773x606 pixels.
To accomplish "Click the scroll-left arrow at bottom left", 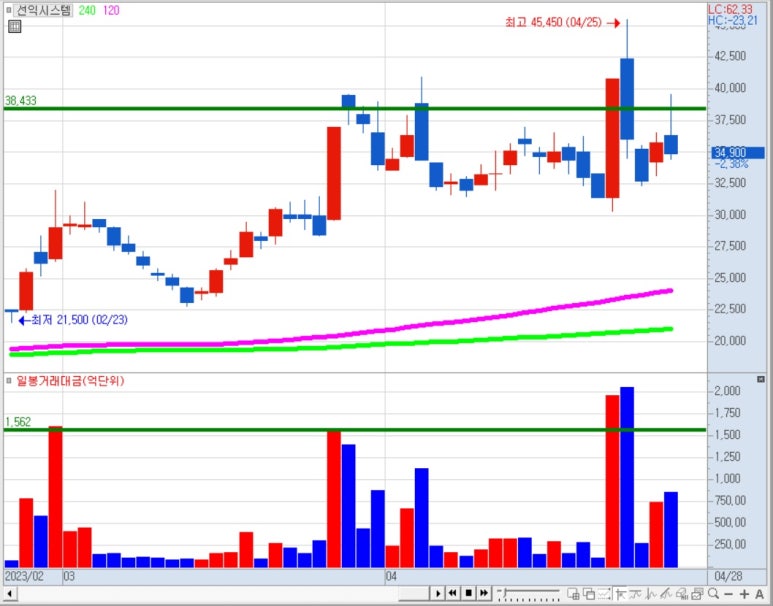I will [x=9, y=594].
